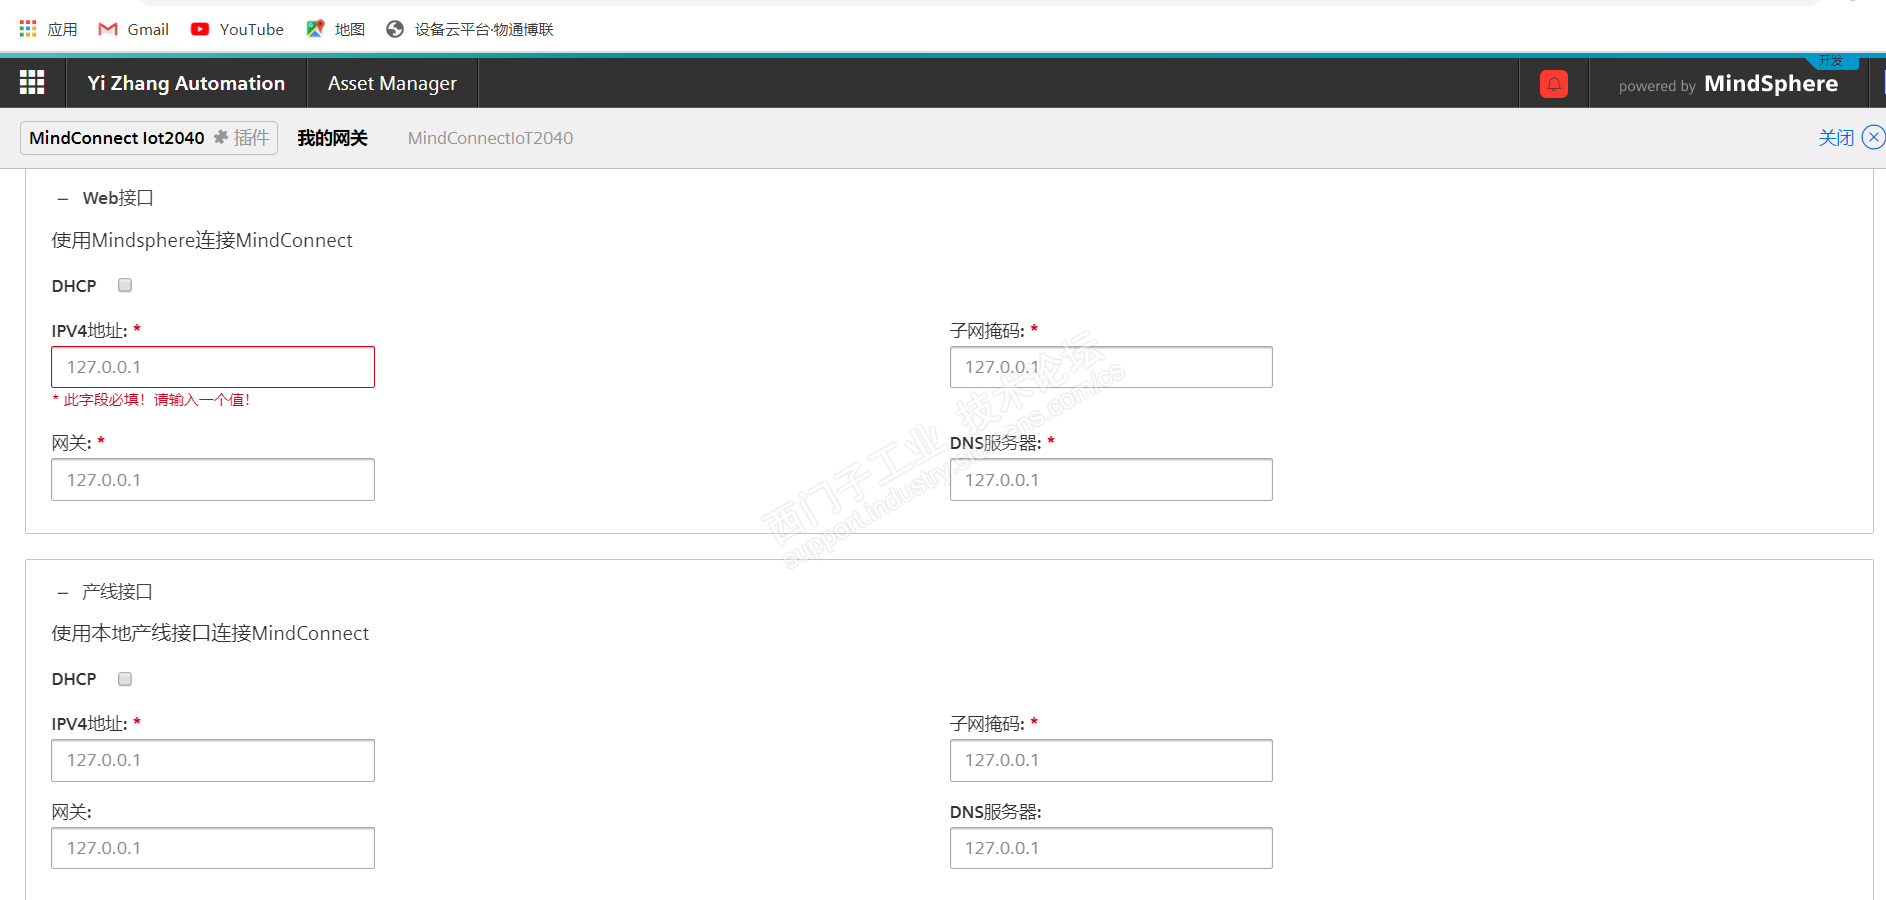Open the 设备云平台 bookmark
Screen dimensions: 1886x900
click(x=470, y=29)
